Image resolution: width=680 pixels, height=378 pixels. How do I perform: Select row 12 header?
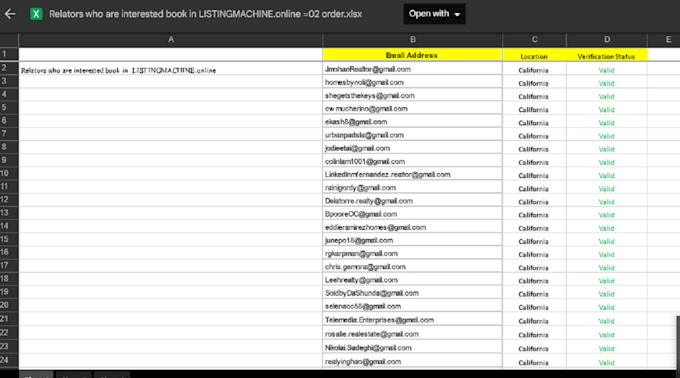coord(9,200)
